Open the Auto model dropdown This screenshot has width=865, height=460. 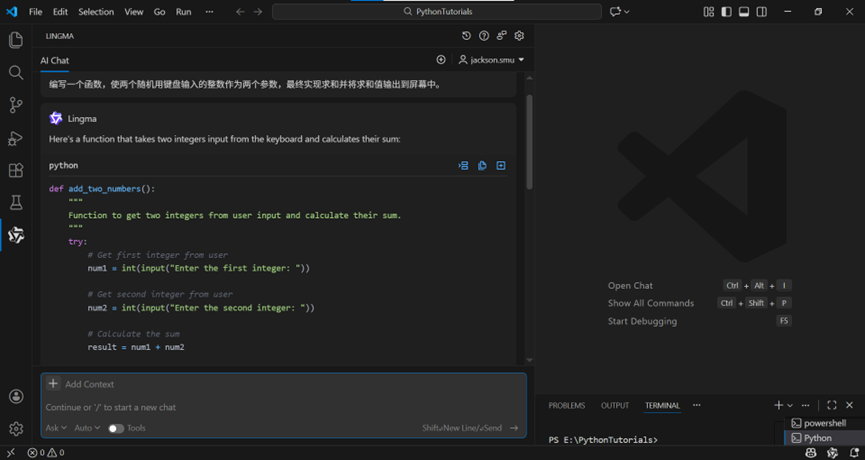pyautogui.click(x=87, y=428)
